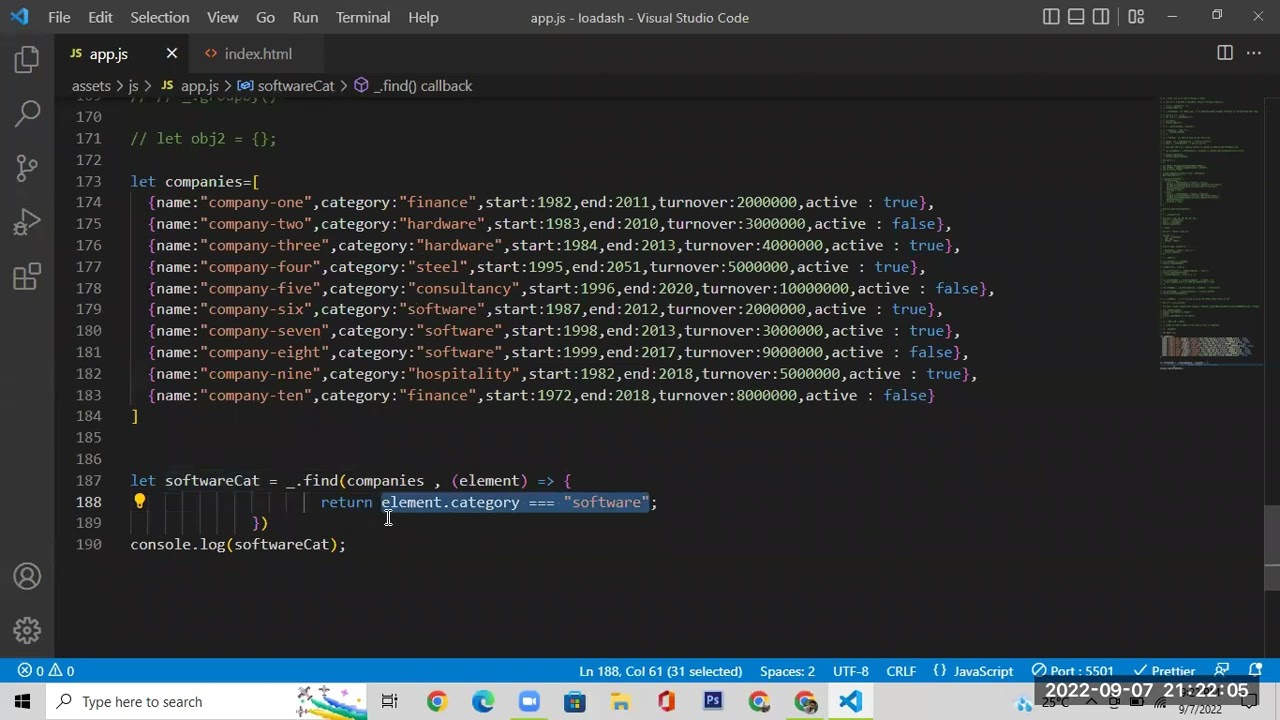Open the Manage gear menu
The image size is (1280, 720).
(27, 630)
